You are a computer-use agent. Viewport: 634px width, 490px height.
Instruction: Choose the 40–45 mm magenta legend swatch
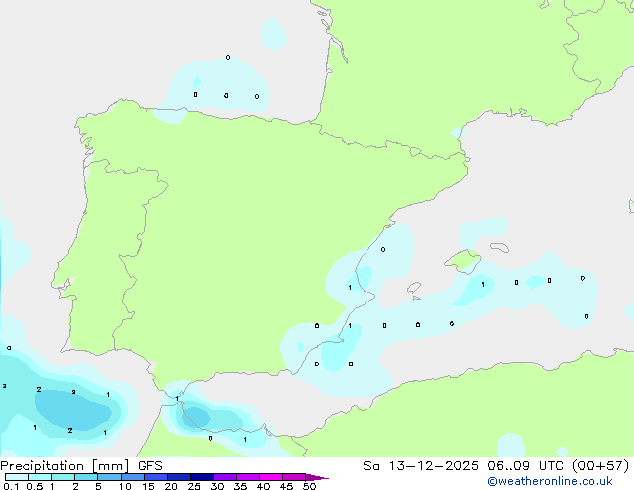(x=271, y=477)
